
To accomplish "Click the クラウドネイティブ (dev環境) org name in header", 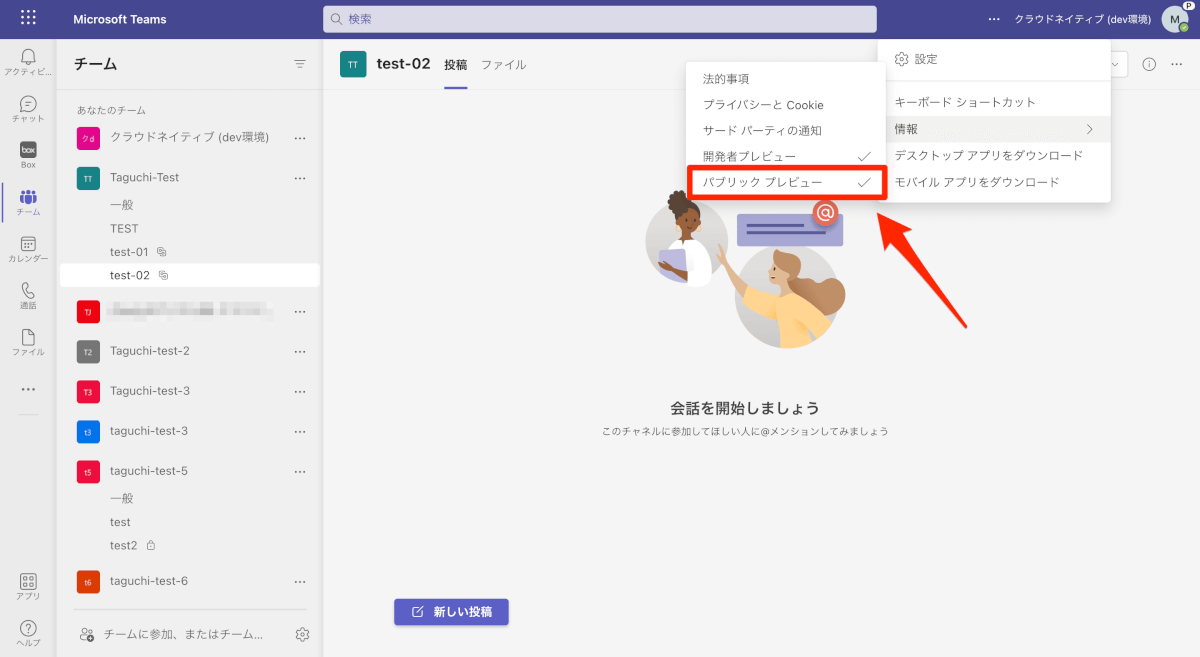I will 1082,19.
